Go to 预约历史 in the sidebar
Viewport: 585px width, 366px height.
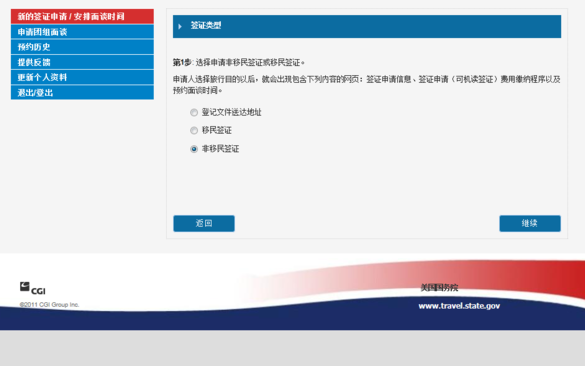point(82,47)
